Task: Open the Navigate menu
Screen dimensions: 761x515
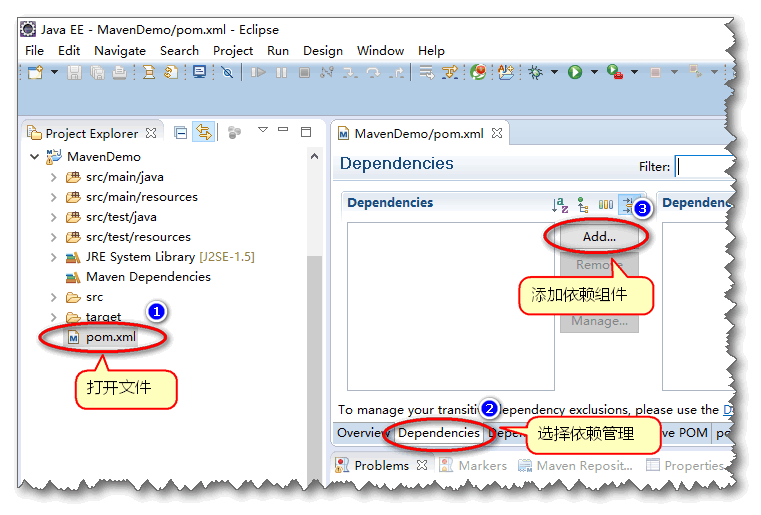Action: pos(120,51)
